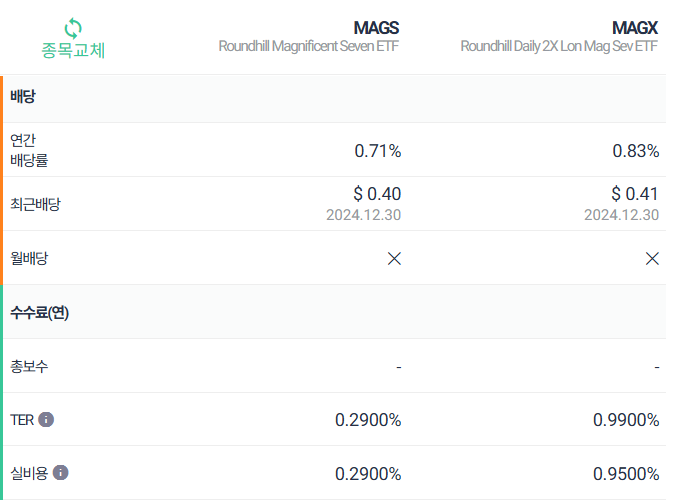The image size is (682, 500).
Task: Click MAGS dividend date 2024.12.30
Action: click(364, 215)
